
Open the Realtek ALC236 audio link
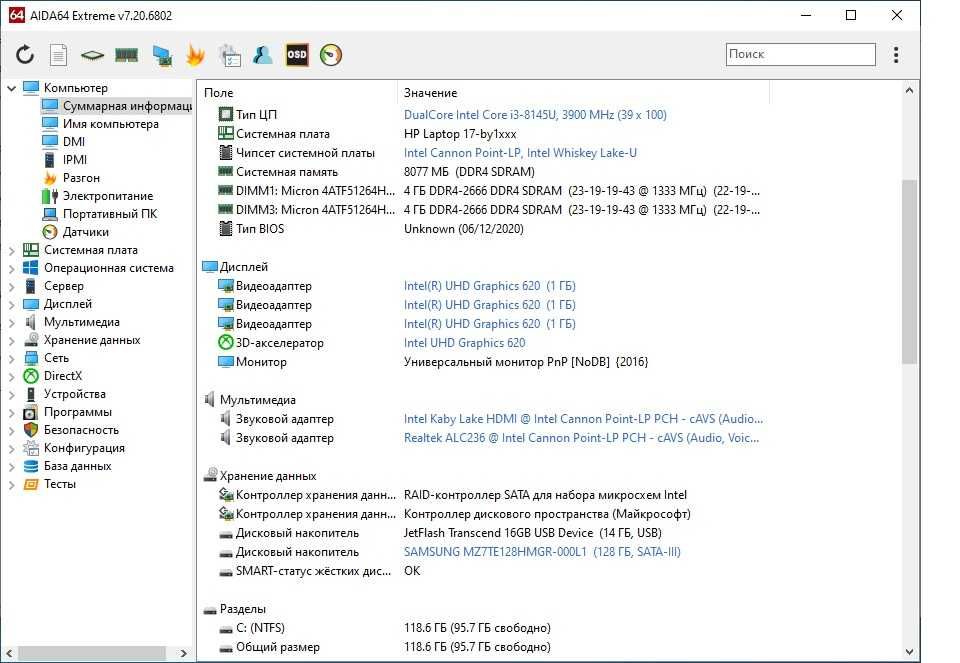tap(581, 438)
